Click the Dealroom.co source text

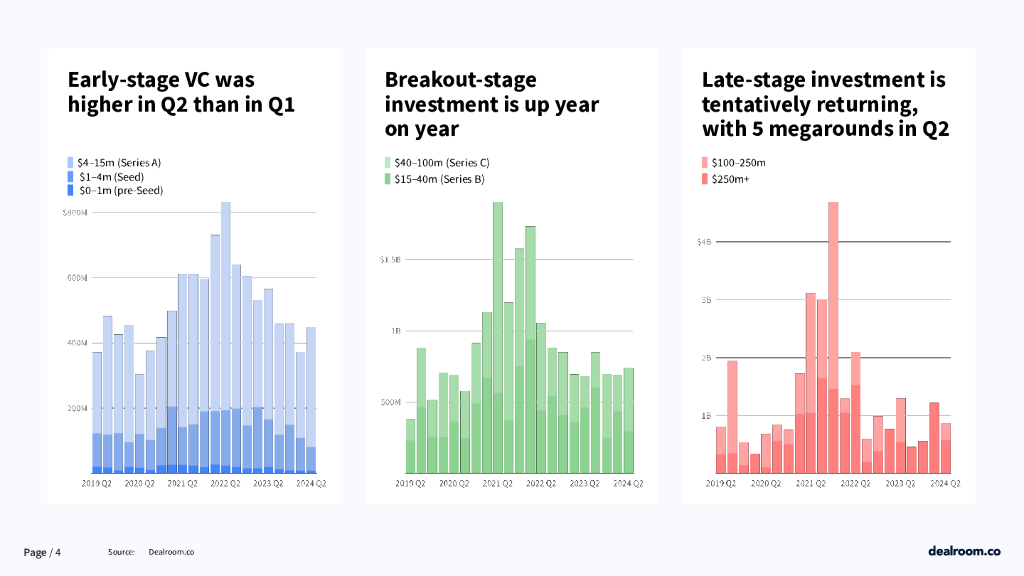click(x=171, y=552)
